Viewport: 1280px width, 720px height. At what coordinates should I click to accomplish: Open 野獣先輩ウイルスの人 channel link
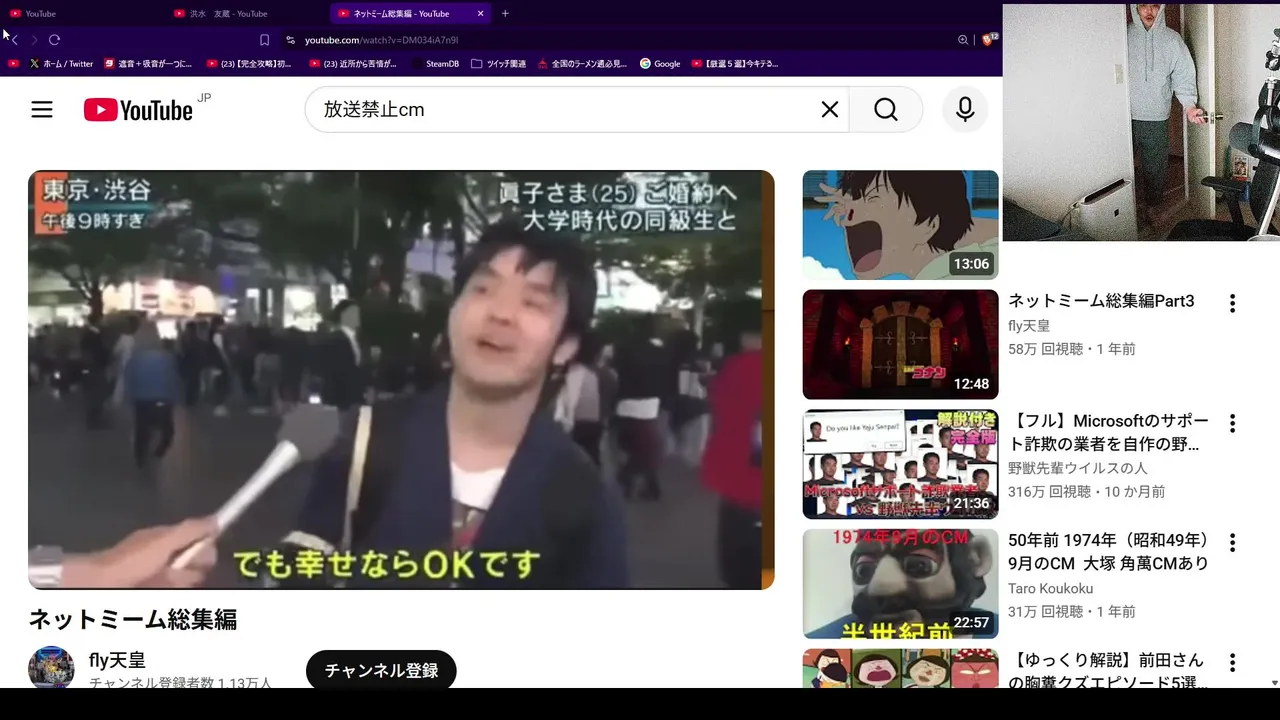(1078, 468)
